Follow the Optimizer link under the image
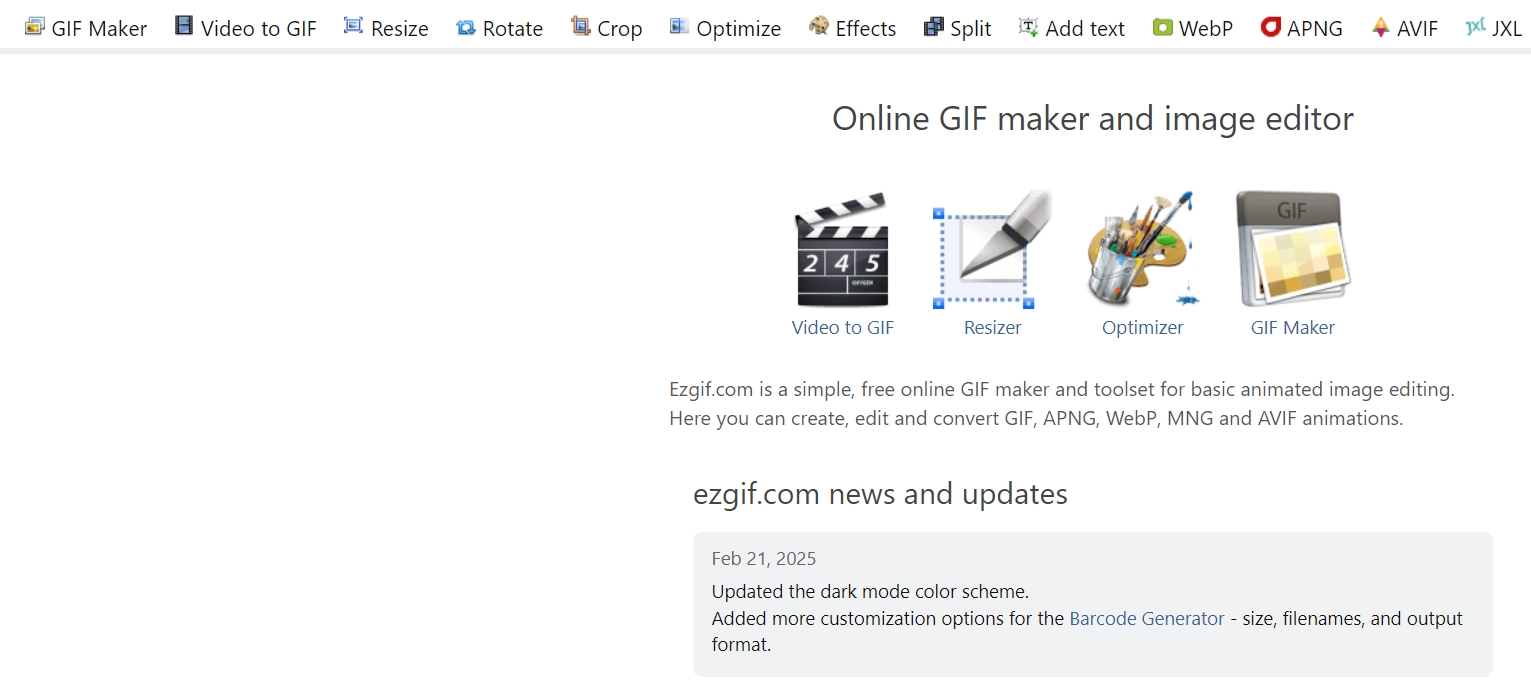Screen dimensions: 1531x681 [1143, 328]
